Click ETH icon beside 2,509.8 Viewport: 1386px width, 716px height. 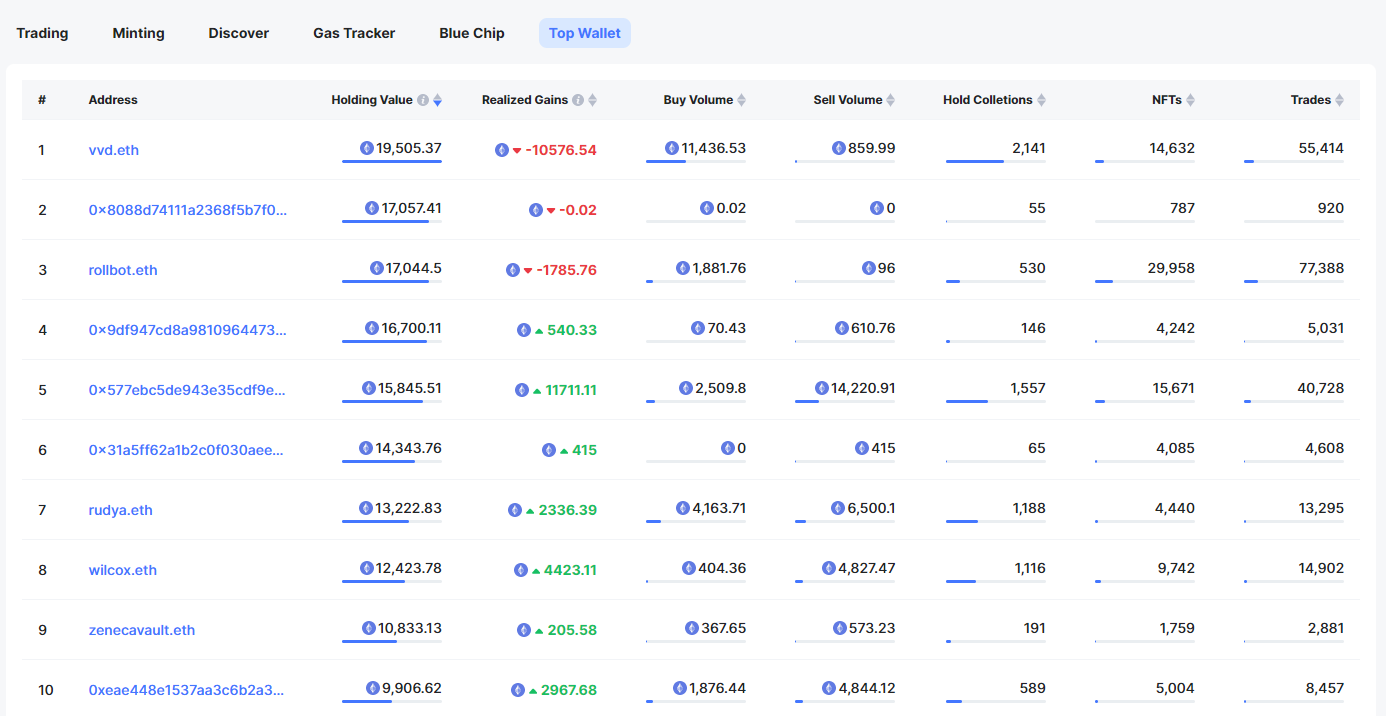pos(686,388)
